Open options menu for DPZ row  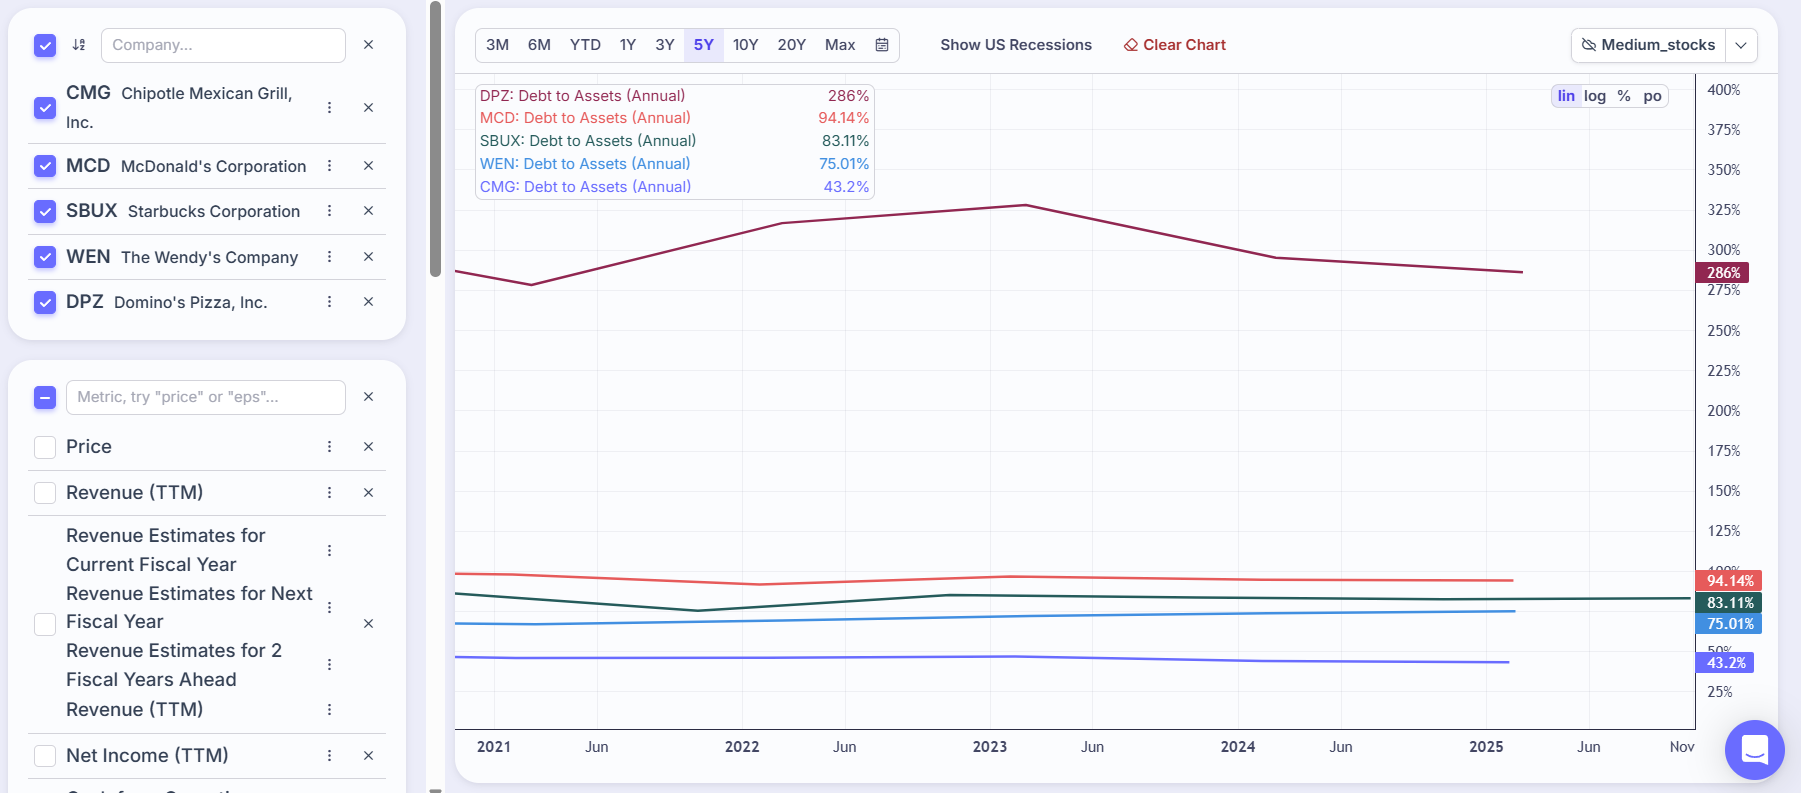(329, 302)
